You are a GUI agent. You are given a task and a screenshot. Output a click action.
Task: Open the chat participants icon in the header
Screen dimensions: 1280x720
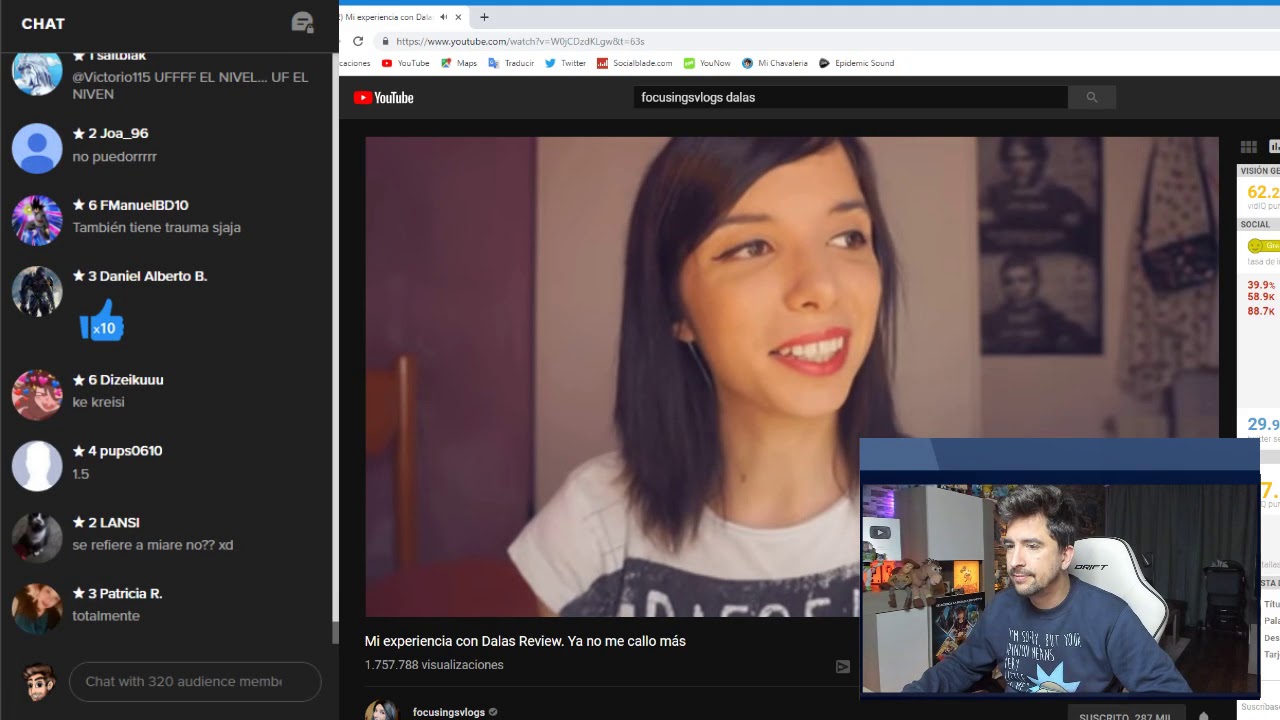(302, 23)
